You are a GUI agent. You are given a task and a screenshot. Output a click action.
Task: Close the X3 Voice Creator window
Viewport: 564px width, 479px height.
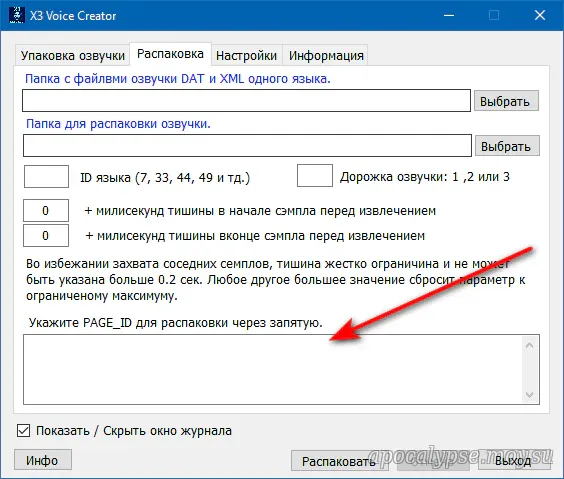click(x=540, y=15)
